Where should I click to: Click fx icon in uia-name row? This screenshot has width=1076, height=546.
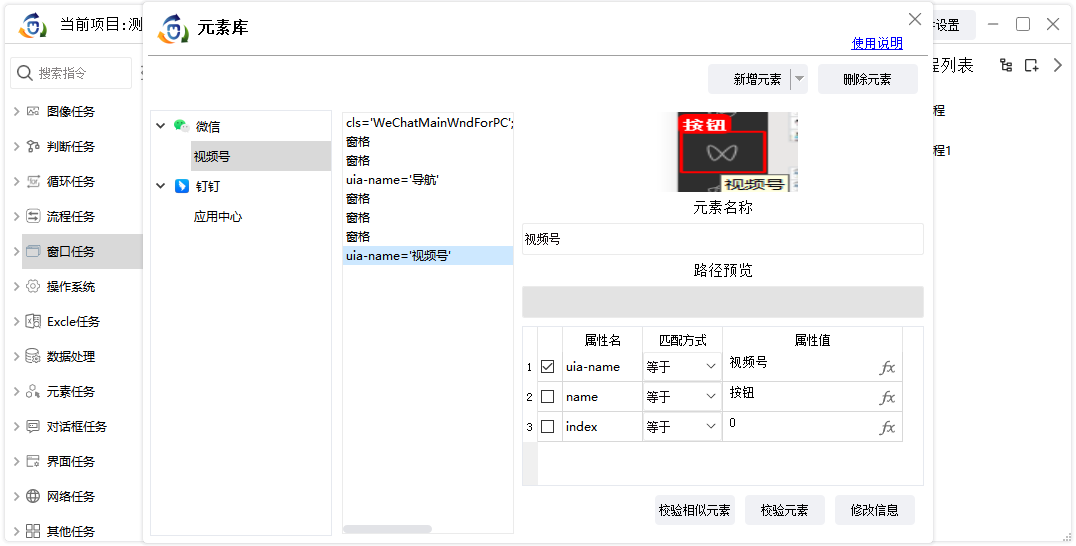click(887, 368)
